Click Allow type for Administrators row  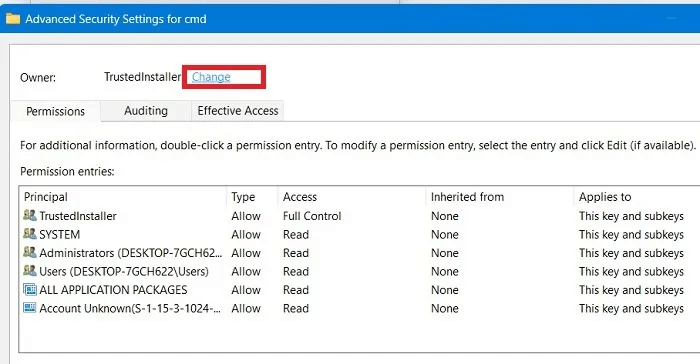pyautogui.click(x=246, y=253)
